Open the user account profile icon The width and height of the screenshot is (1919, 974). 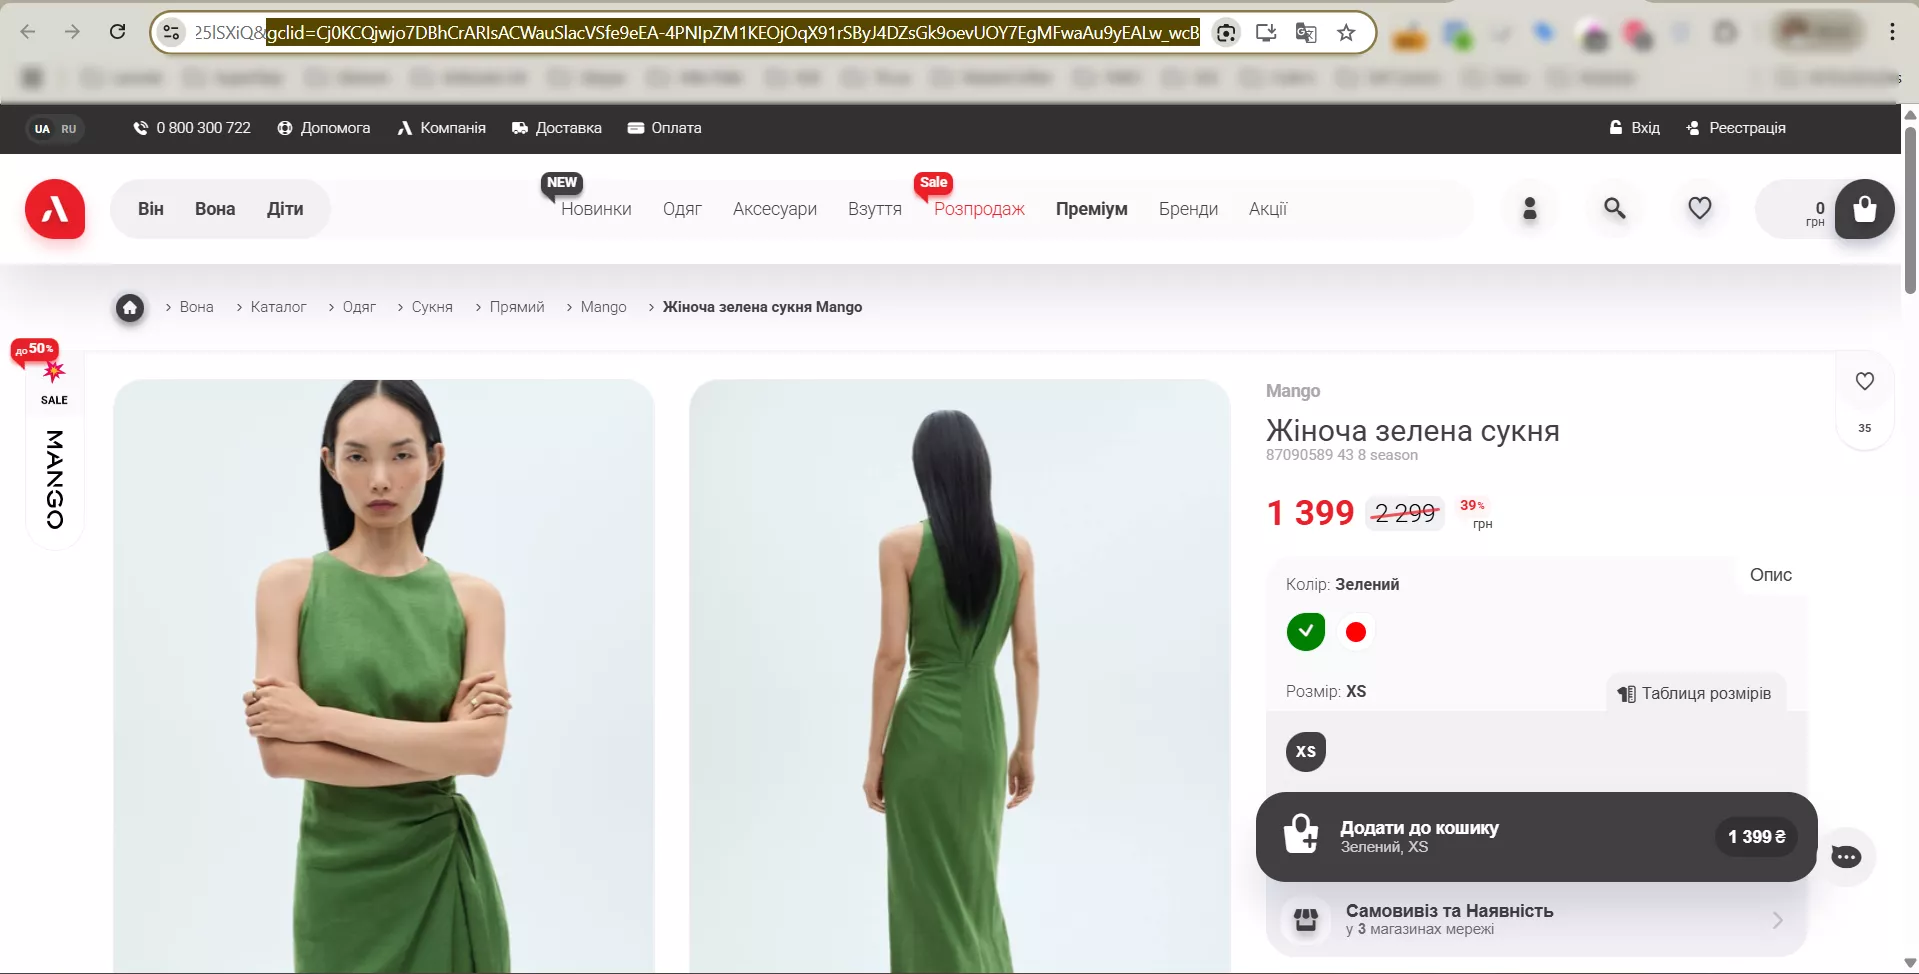coord(1529,208)
